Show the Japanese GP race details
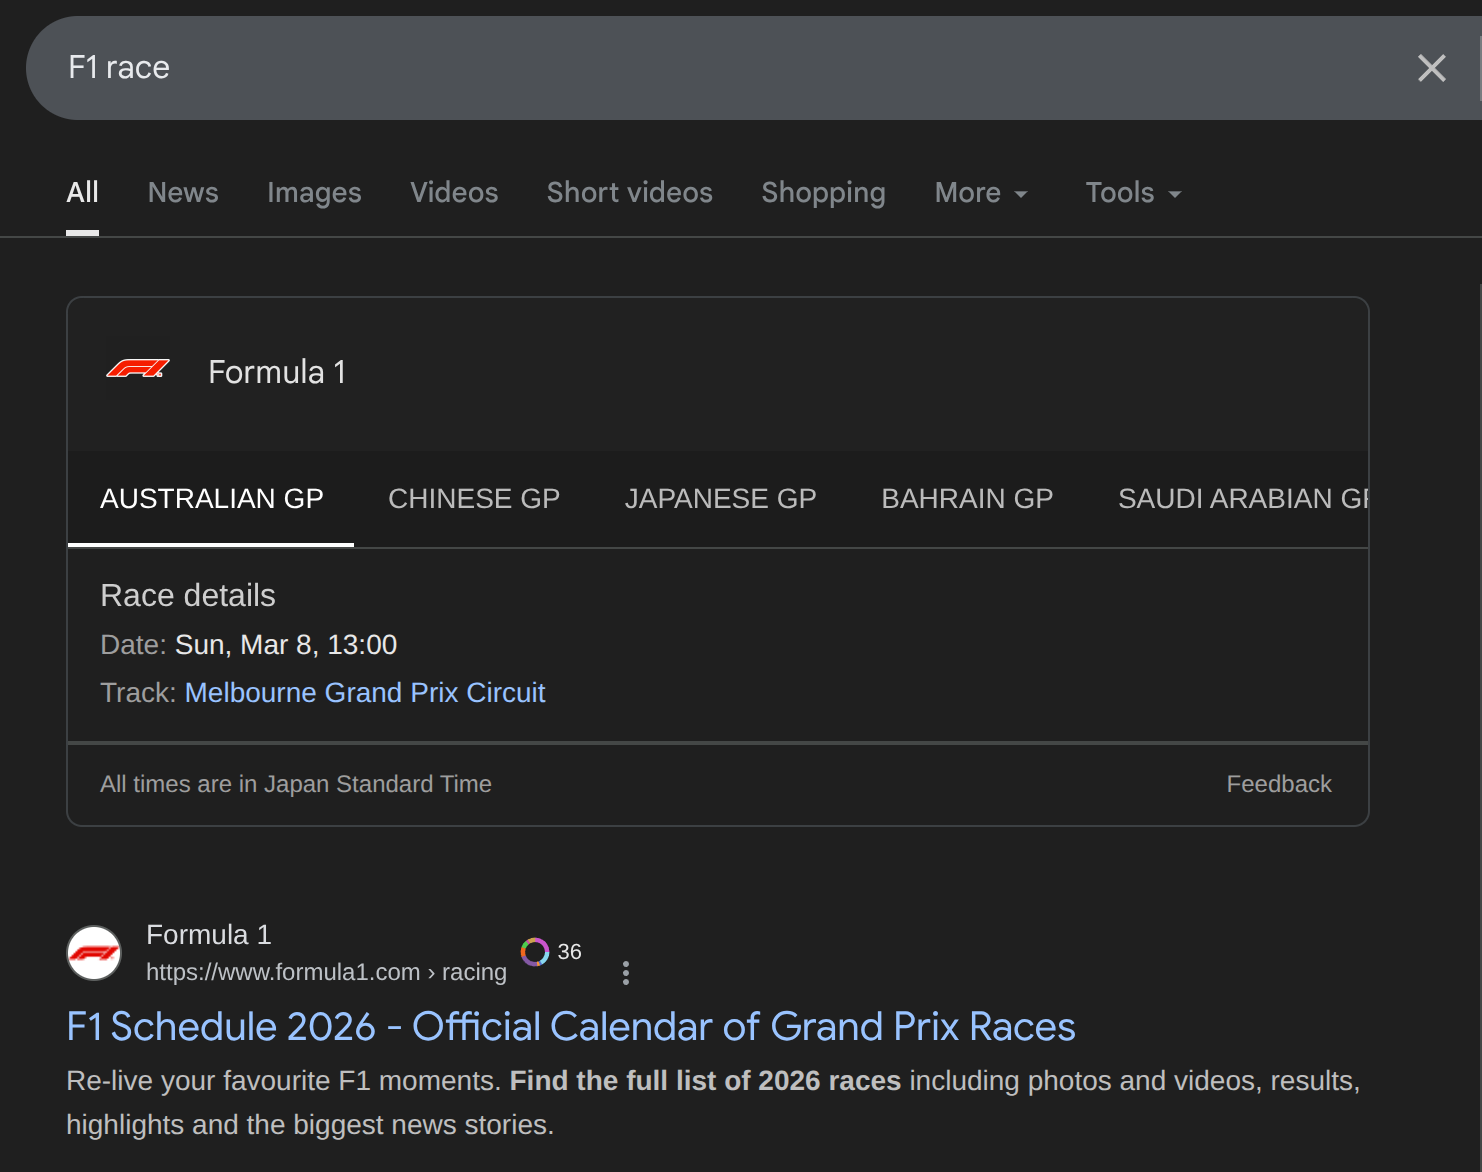Screen dimensions: 1482x1172 click(x=720, y=499)
